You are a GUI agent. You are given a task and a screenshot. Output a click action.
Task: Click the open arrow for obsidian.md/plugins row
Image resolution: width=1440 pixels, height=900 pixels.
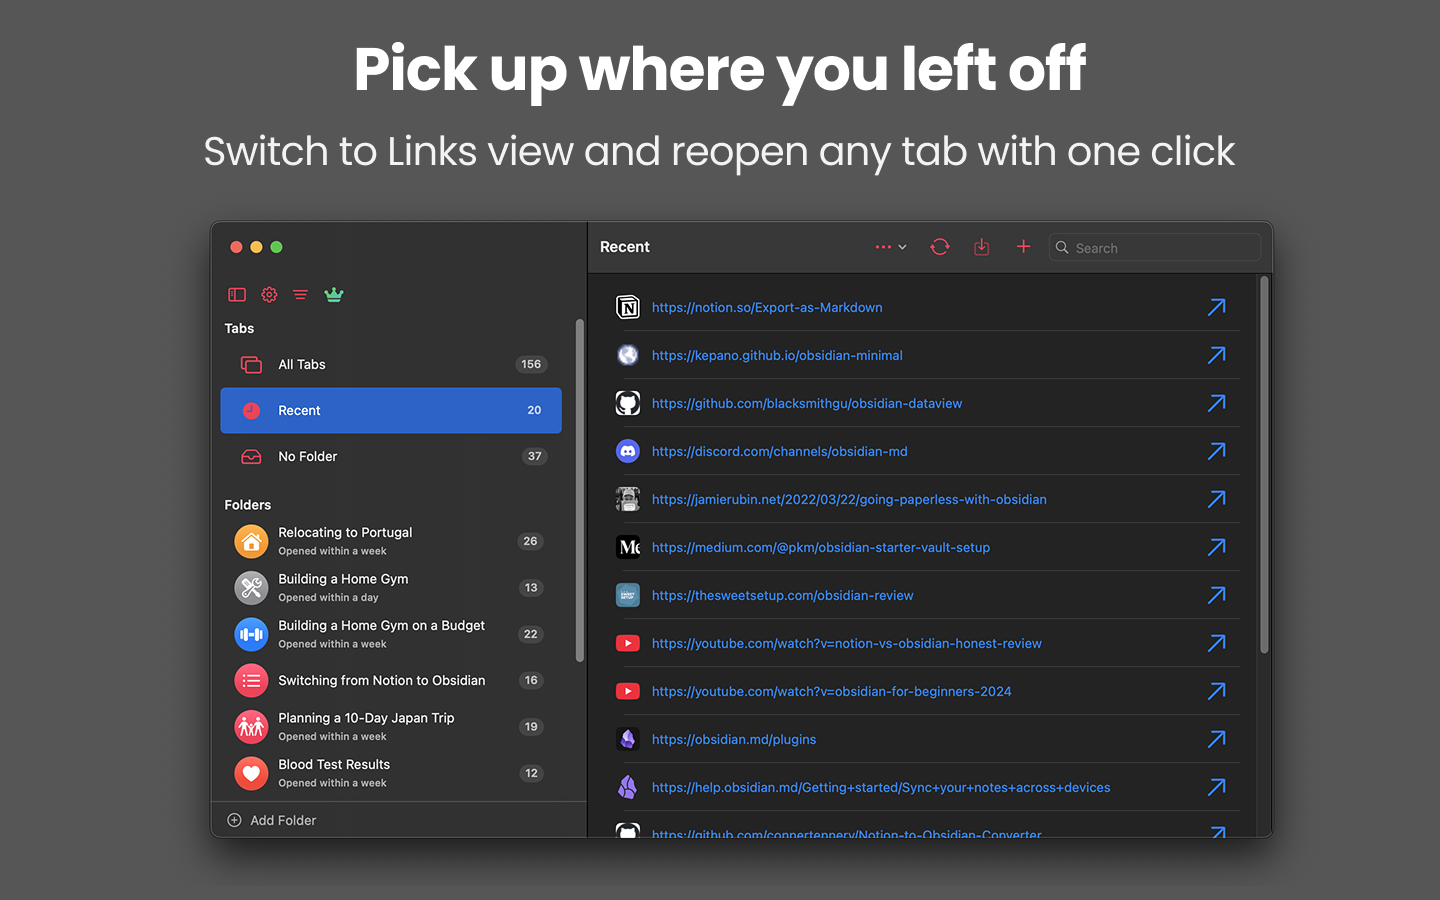coord(1216,739)
